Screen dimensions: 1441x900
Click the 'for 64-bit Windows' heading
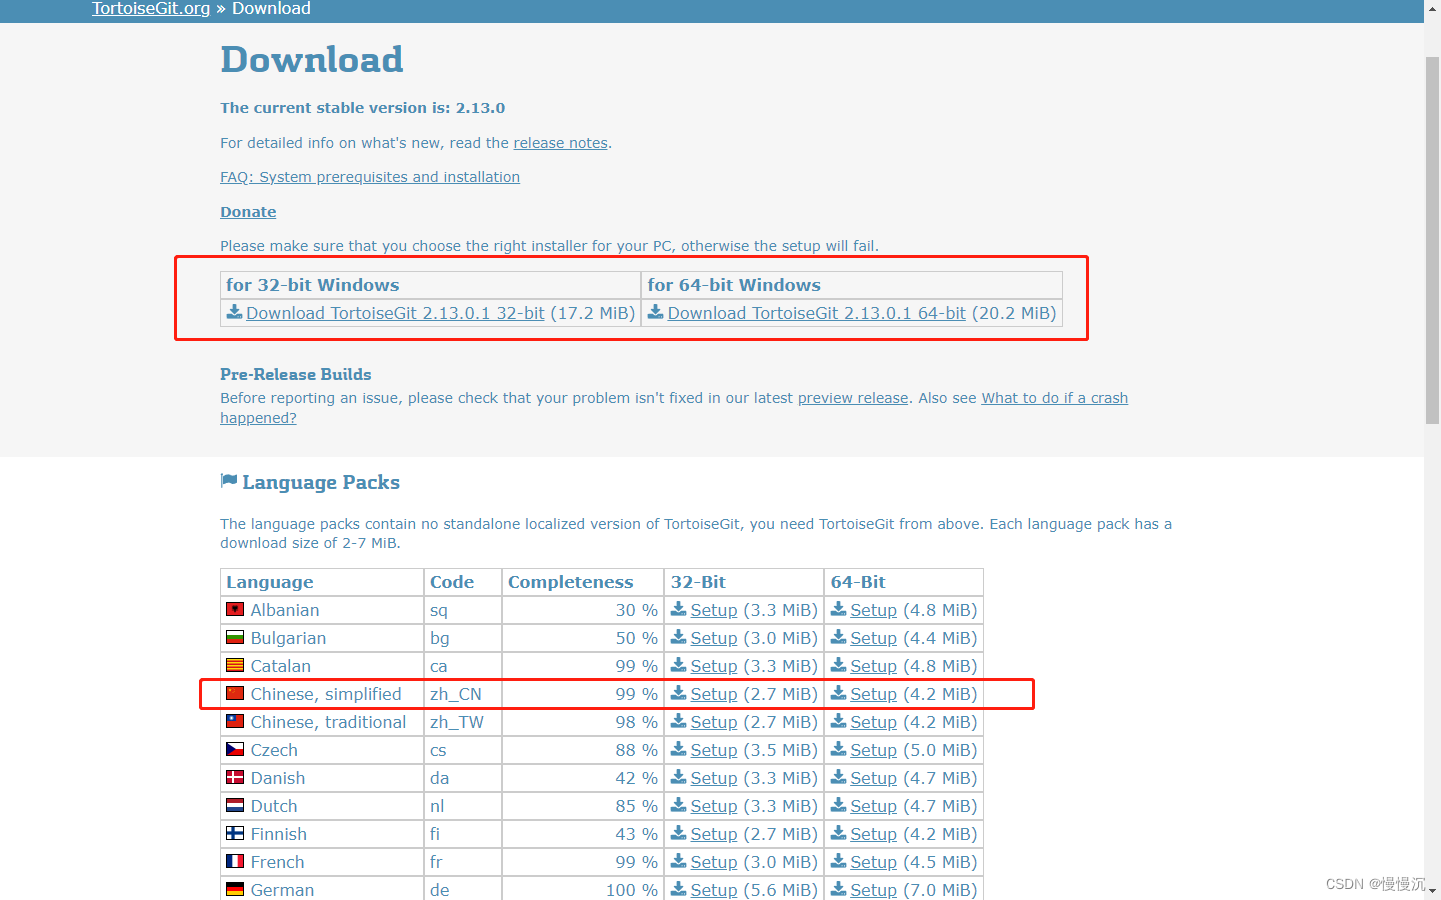(x=734, y=285)
